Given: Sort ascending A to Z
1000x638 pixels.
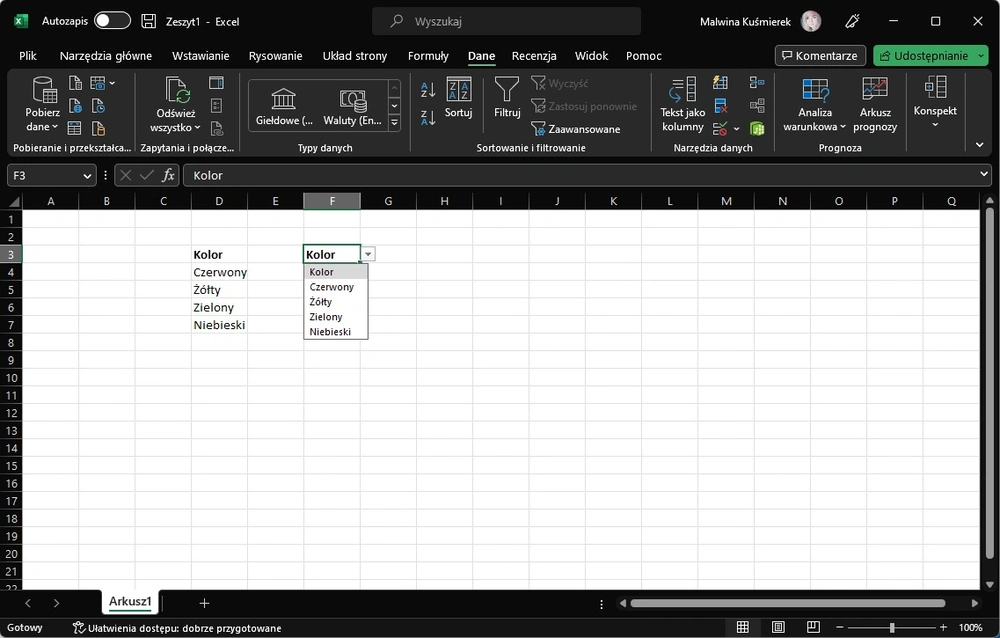Looking at the screenshot, I should [428, 90].
